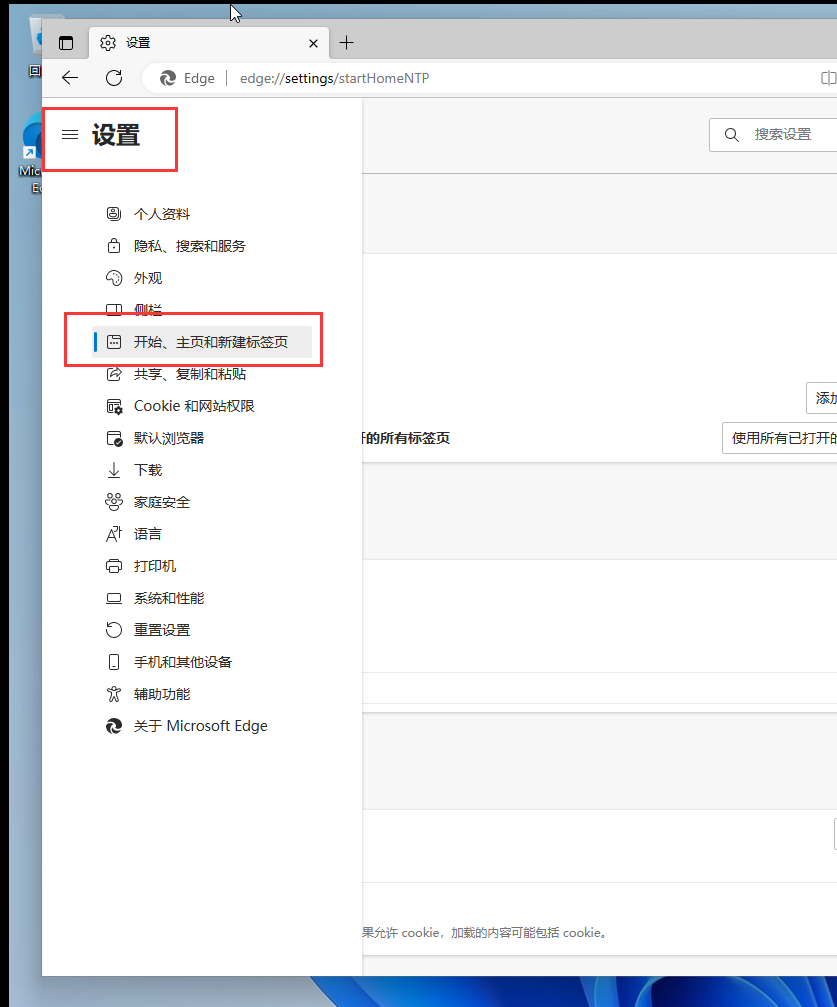
Task: Open Cookie 和网站权限 settings
Action: click(x=194, y=406)
